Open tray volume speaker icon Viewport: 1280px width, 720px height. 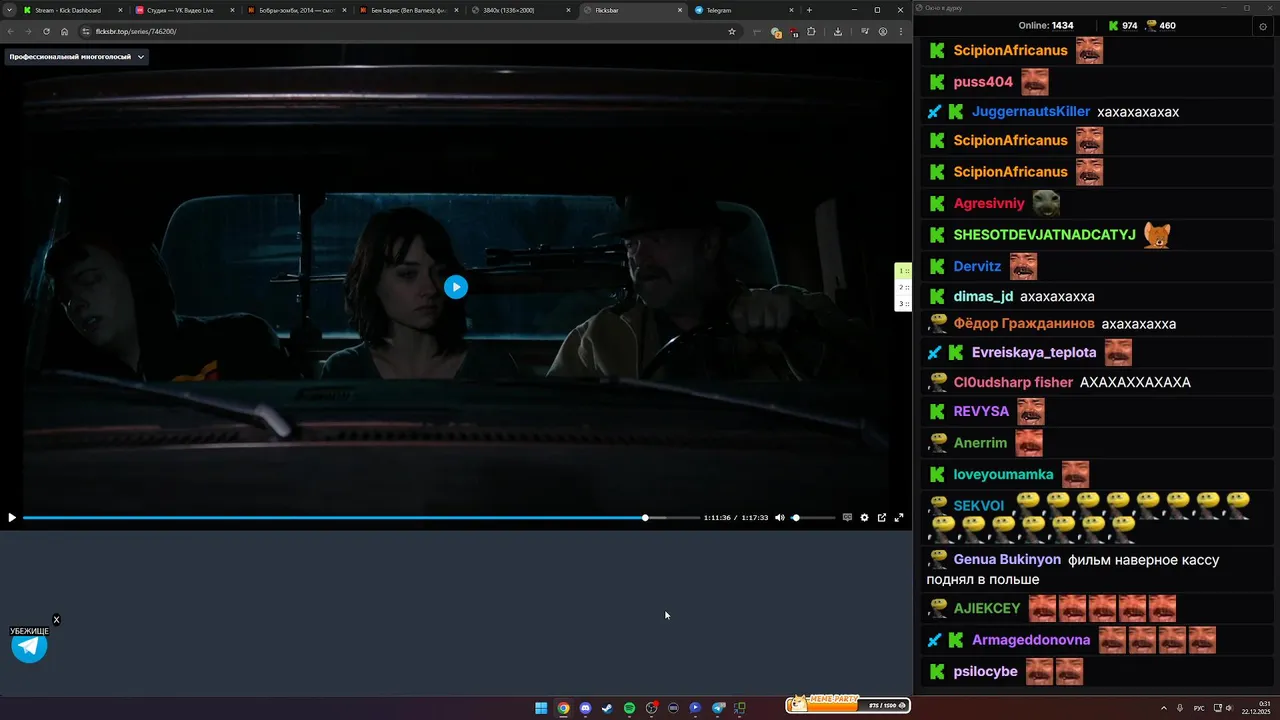click(x=1228, y=708)
